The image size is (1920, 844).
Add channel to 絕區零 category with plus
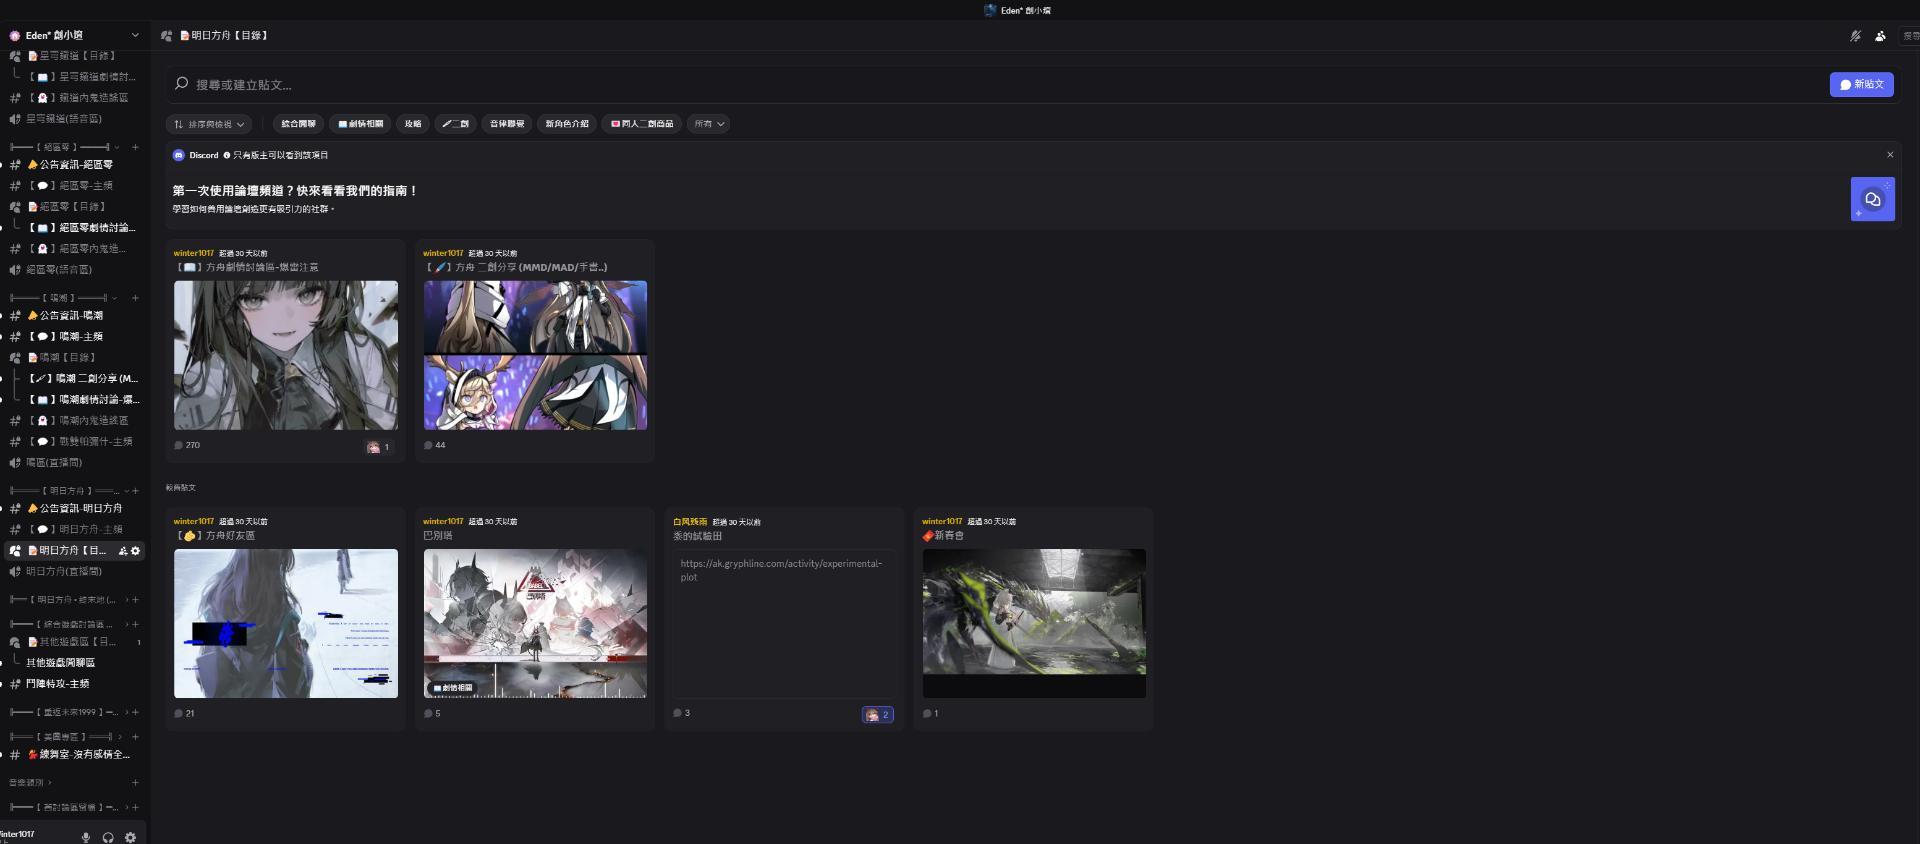click(135, 147)
